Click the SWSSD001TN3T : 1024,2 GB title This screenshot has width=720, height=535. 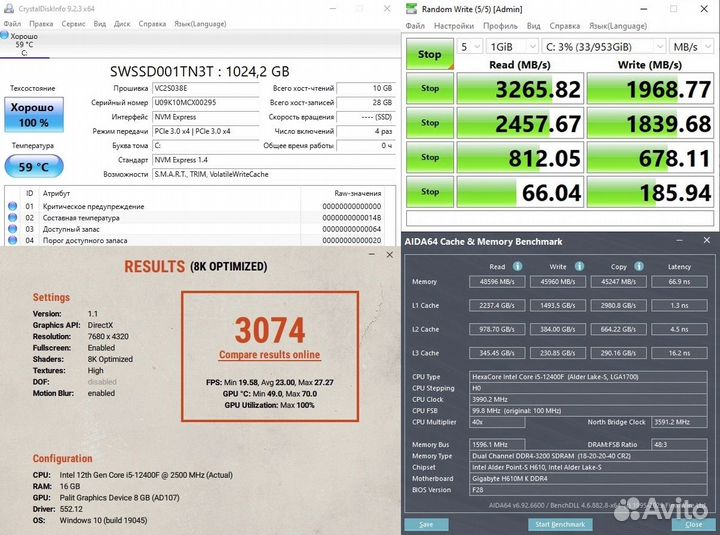click(200, 72)
